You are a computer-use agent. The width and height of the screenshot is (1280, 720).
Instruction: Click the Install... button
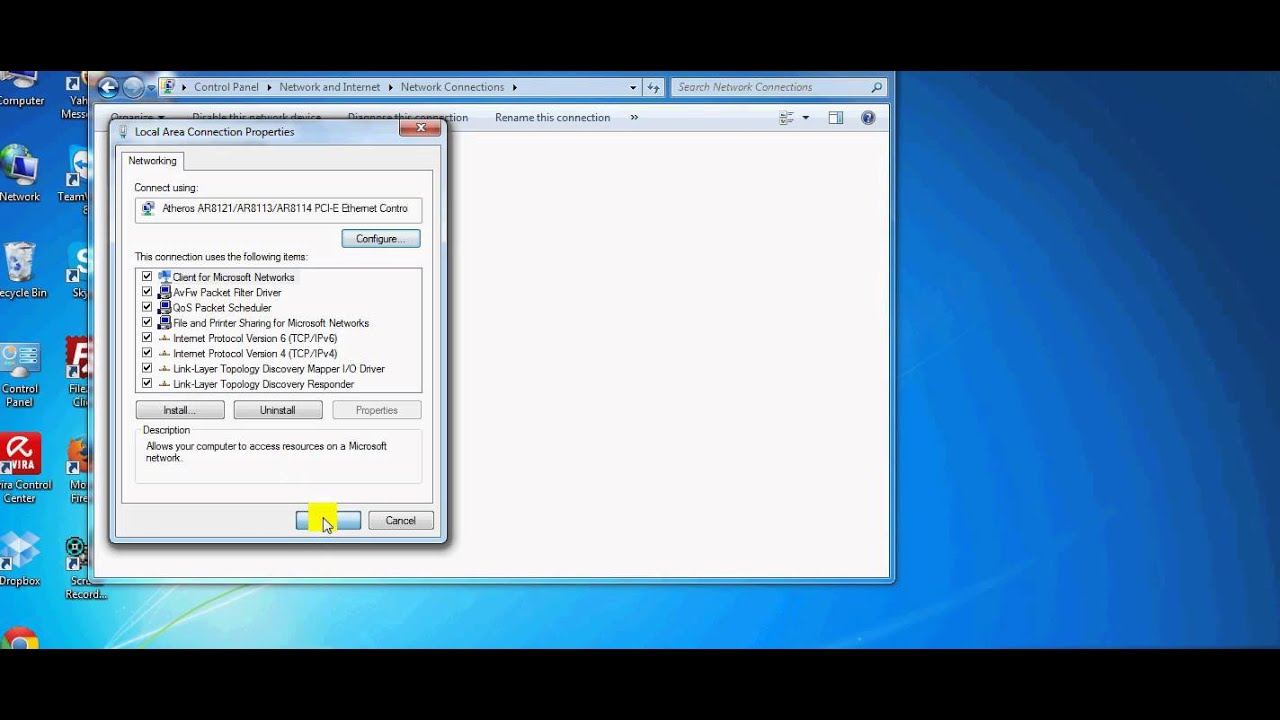180,410
